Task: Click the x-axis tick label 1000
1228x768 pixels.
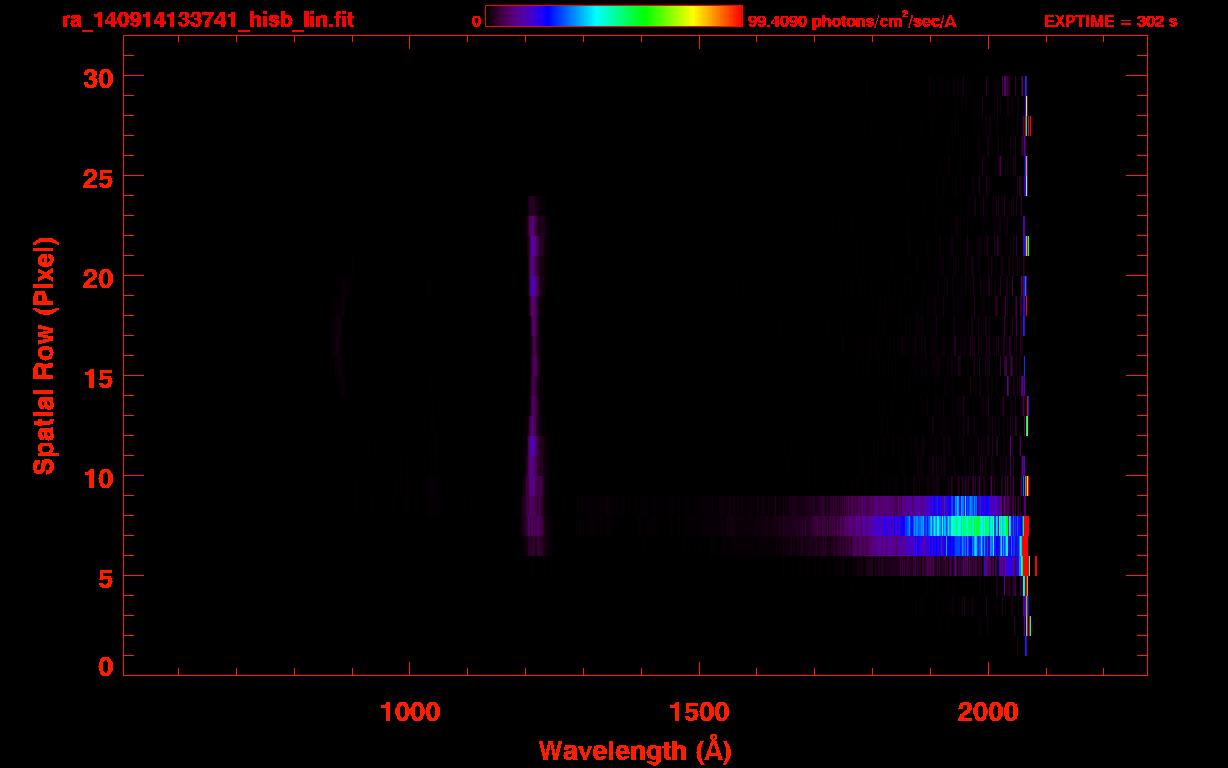Action: pyautogui.click(x=410, y=712)
